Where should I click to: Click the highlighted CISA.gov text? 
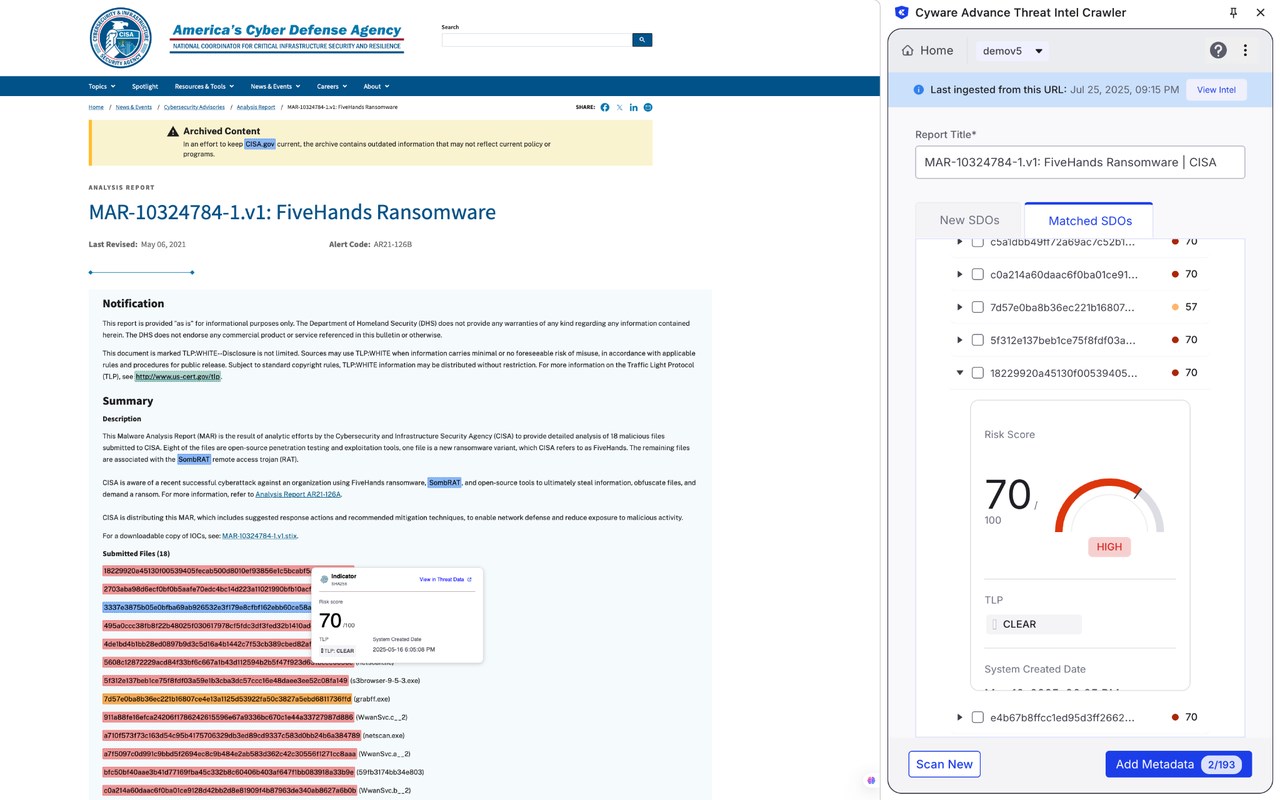click(x=260, y=144)
